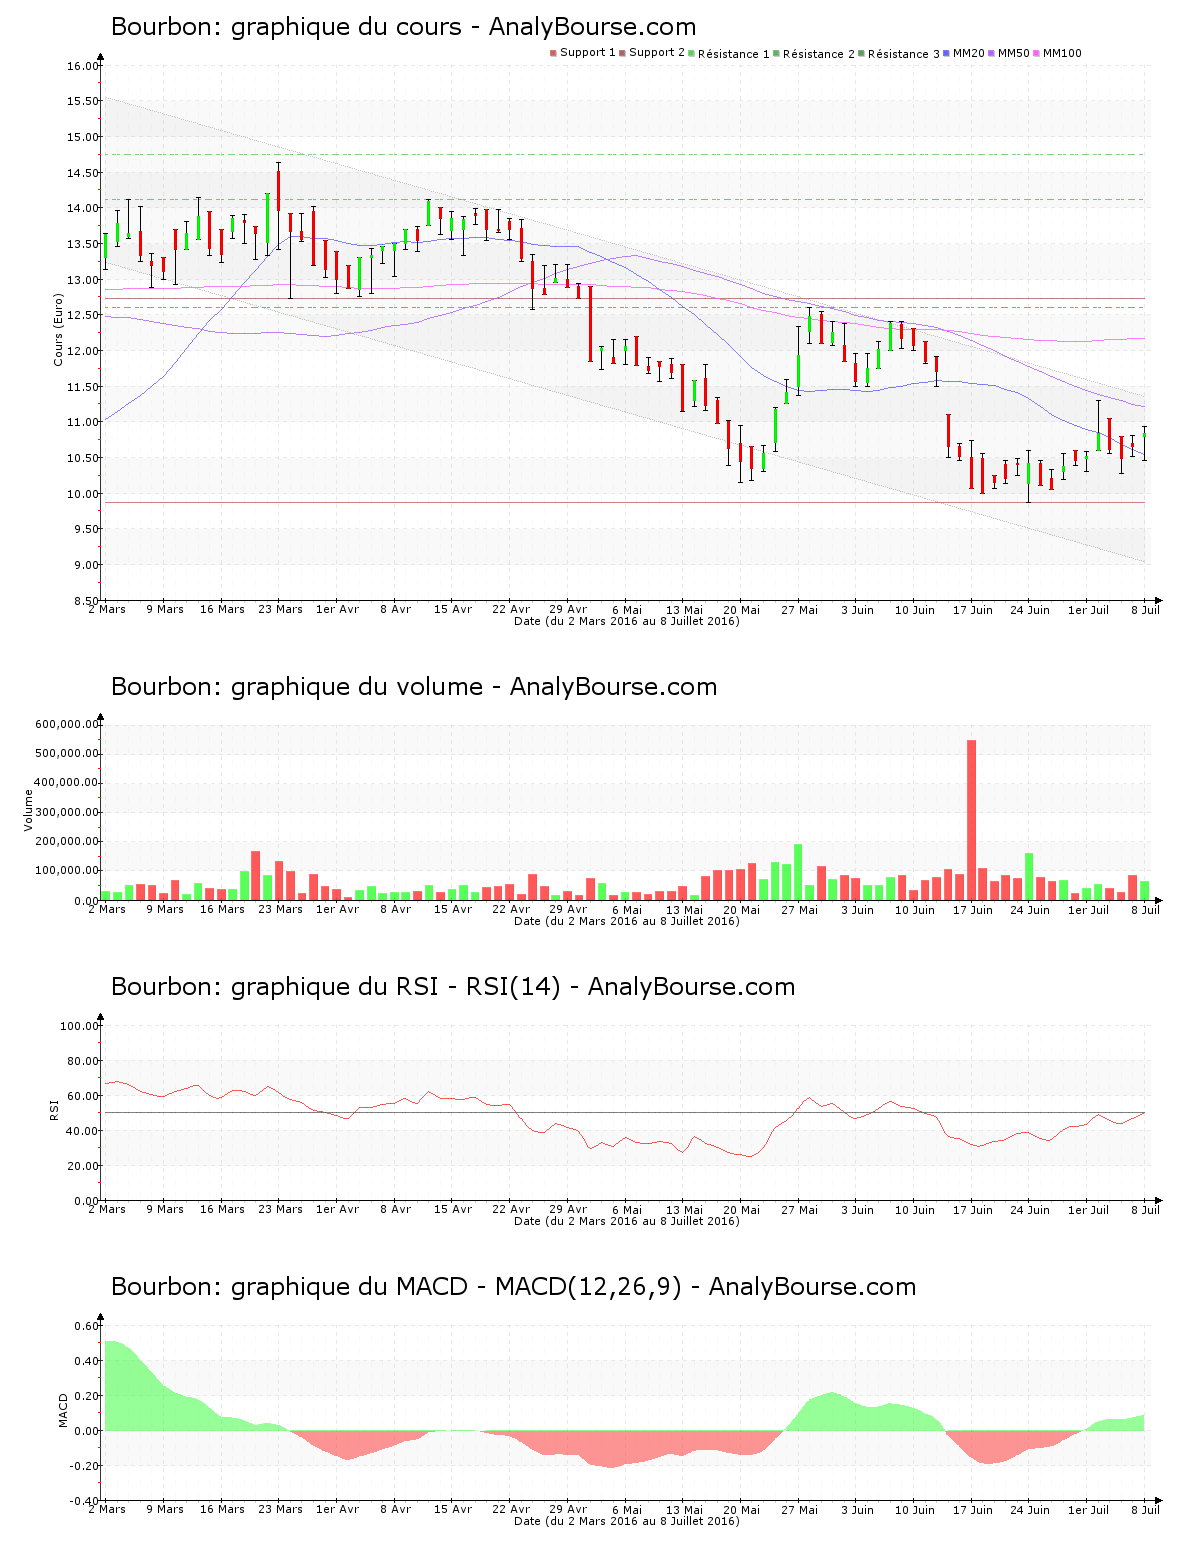
Task: Click the date range caption below the MACD chart
Action: coord(627,1521)
